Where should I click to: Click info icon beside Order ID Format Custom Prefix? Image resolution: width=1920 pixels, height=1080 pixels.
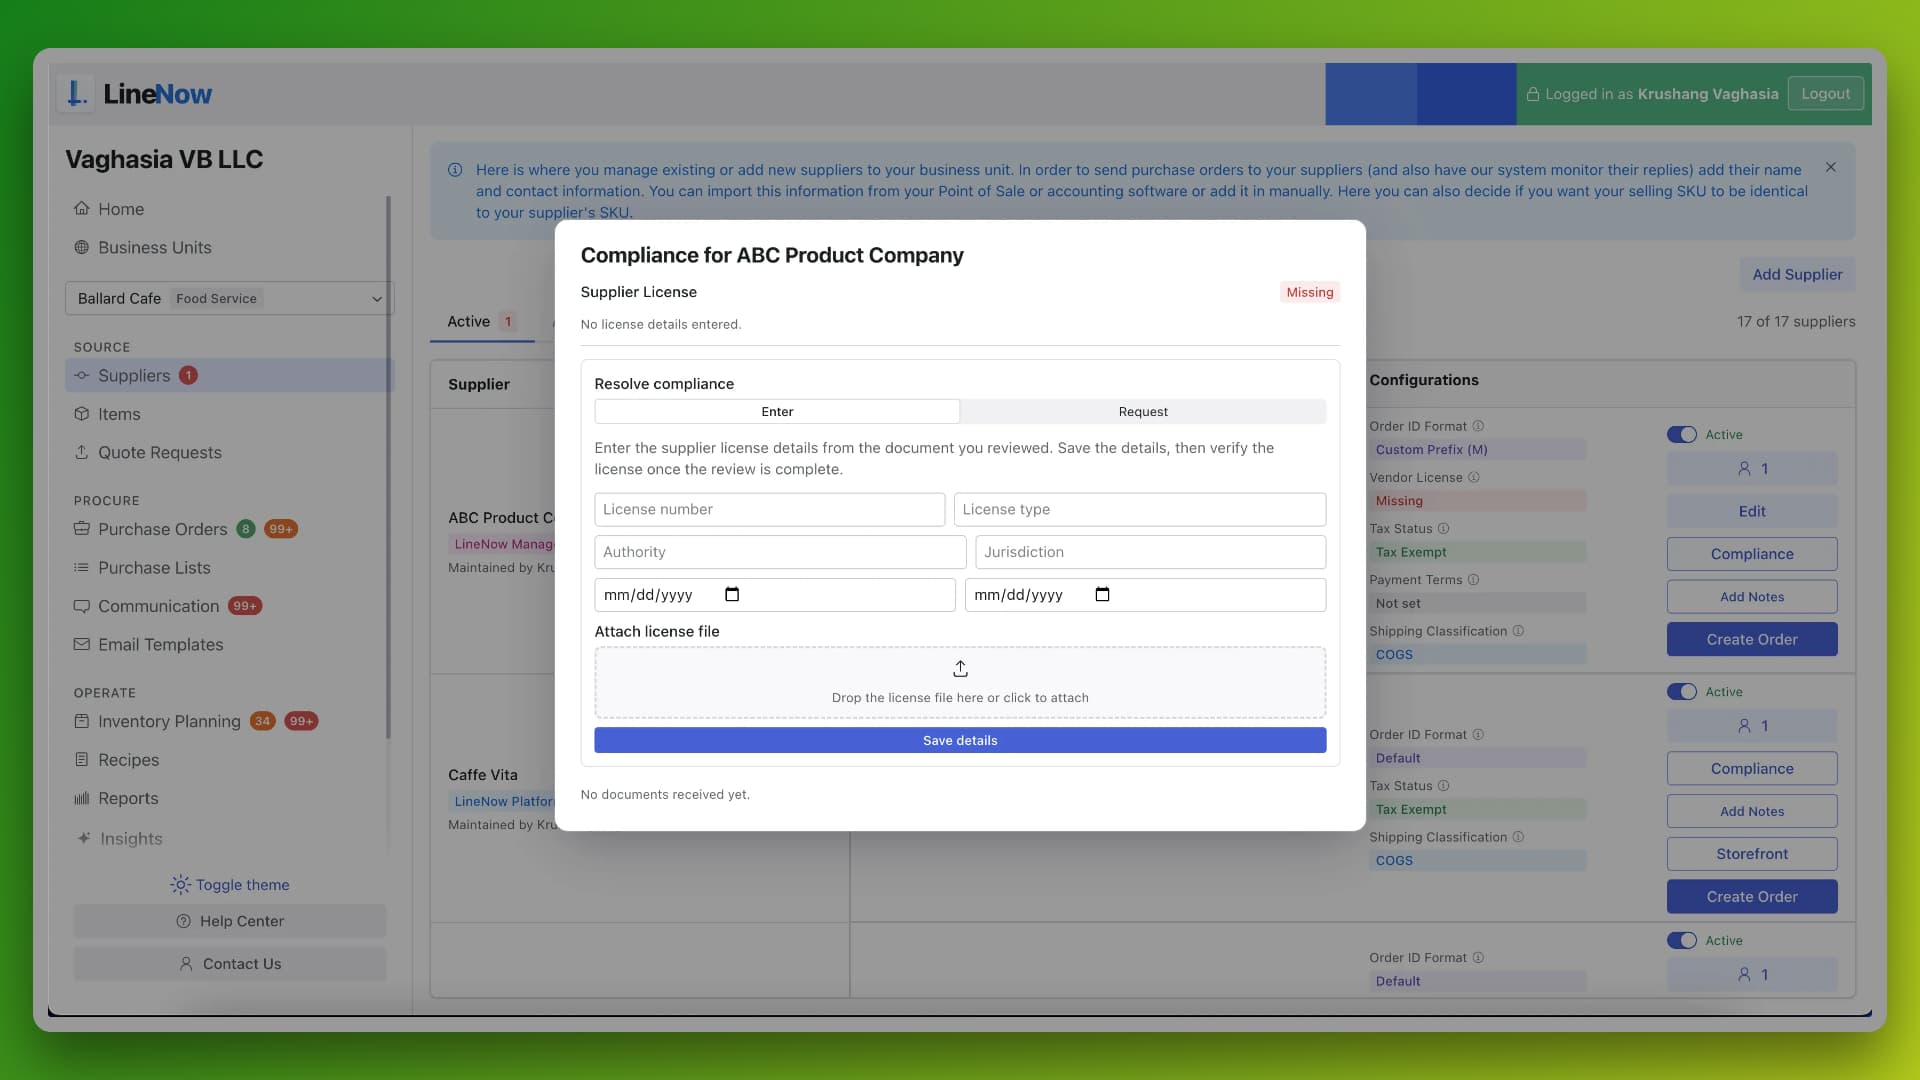[x=1479, y=426]
